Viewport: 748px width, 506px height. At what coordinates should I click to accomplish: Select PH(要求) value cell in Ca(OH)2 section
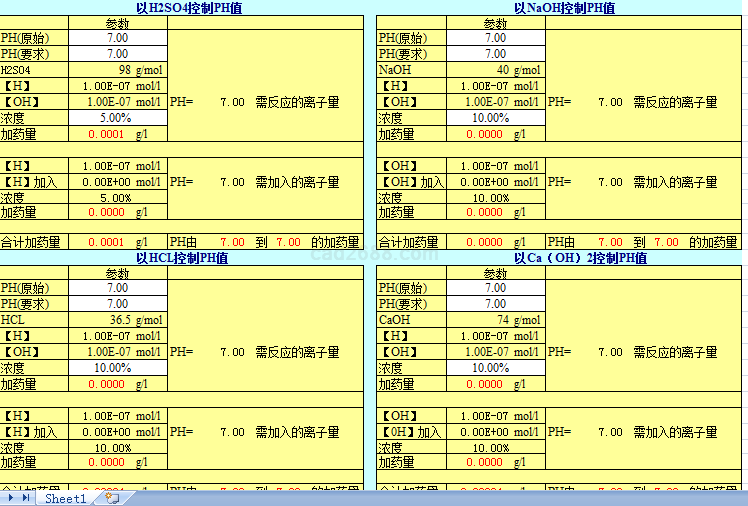click(495, 304)
